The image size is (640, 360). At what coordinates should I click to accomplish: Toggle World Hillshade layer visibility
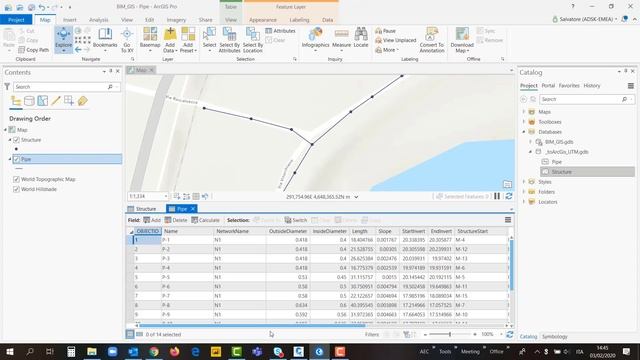(16, 189)
